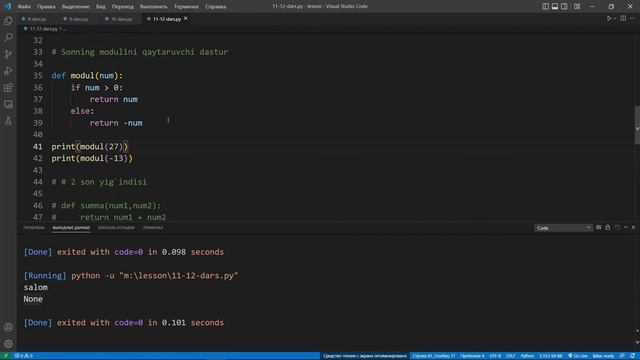Viewport: 640px width, 360px height.
Task: Open the Терминал menu
Action: [186, 7]
